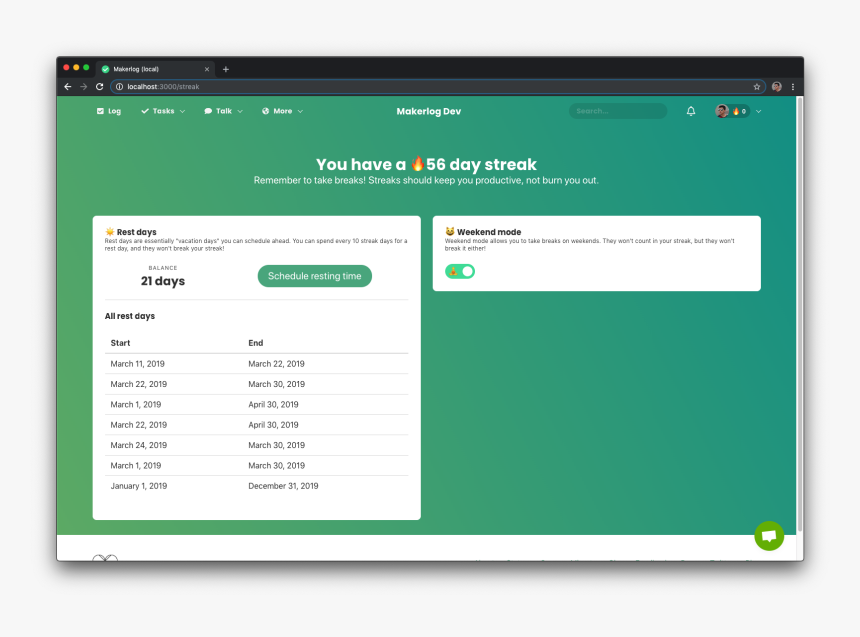Select the March 22, 2019 end date
860x637 pixels.
[x=276, y=364]
